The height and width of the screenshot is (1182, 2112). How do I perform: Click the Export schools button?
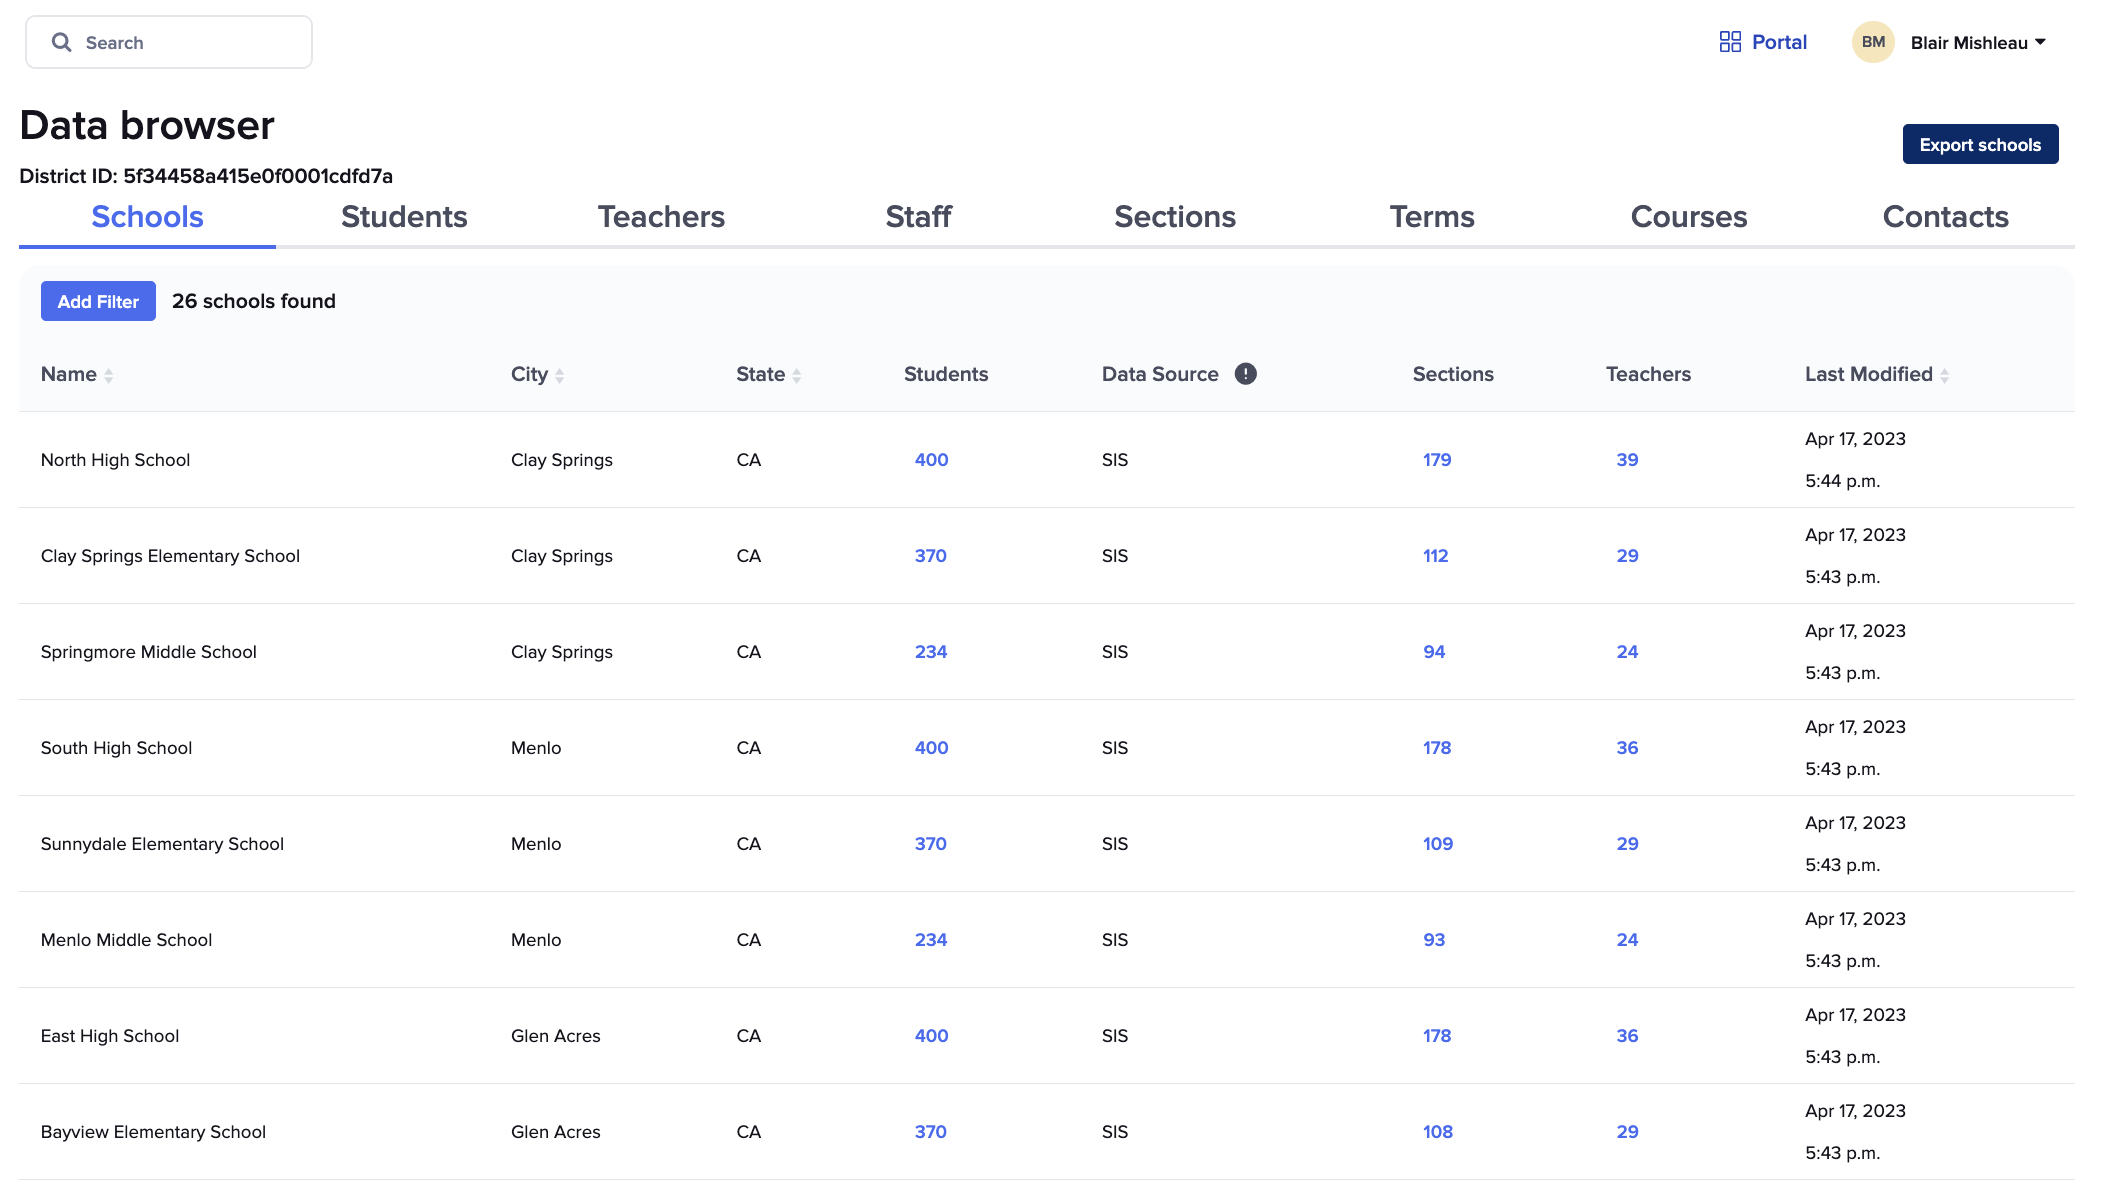[x=1979, y=143]
